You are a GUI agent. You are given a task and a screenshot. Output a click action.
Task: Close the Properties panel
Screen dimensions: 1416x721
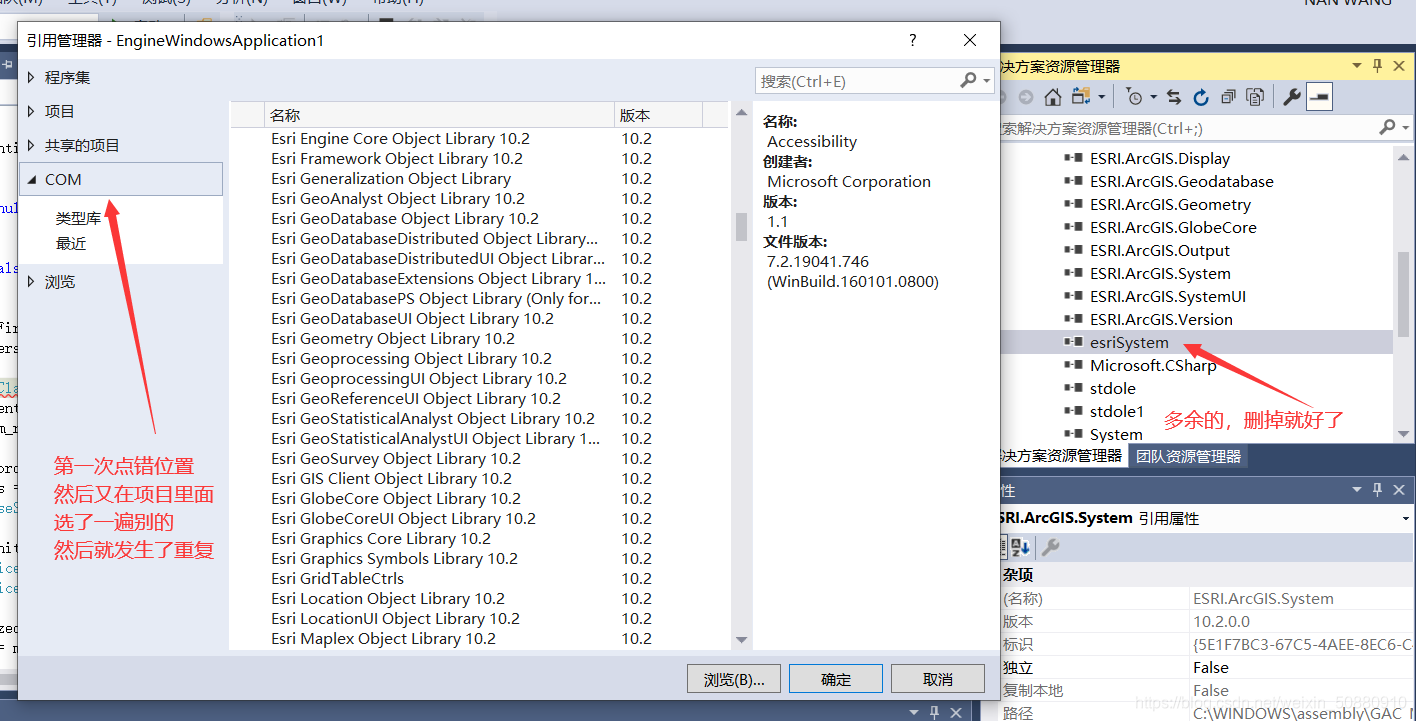[1399, 490]
